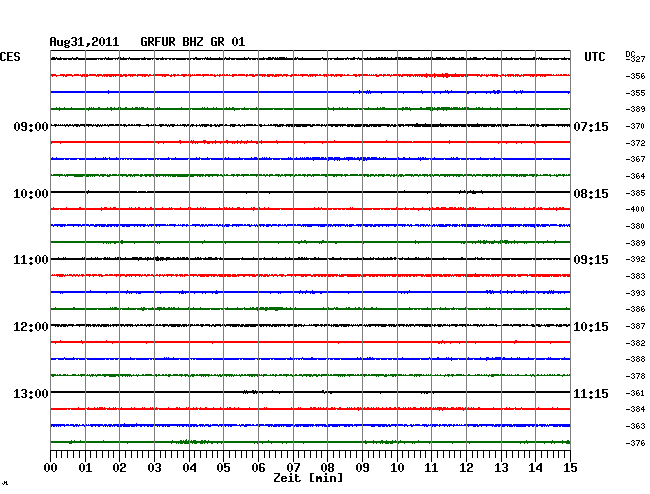Select the black seismic trace in the 13:00 row

pyautogui.click(x=310, y=392)
